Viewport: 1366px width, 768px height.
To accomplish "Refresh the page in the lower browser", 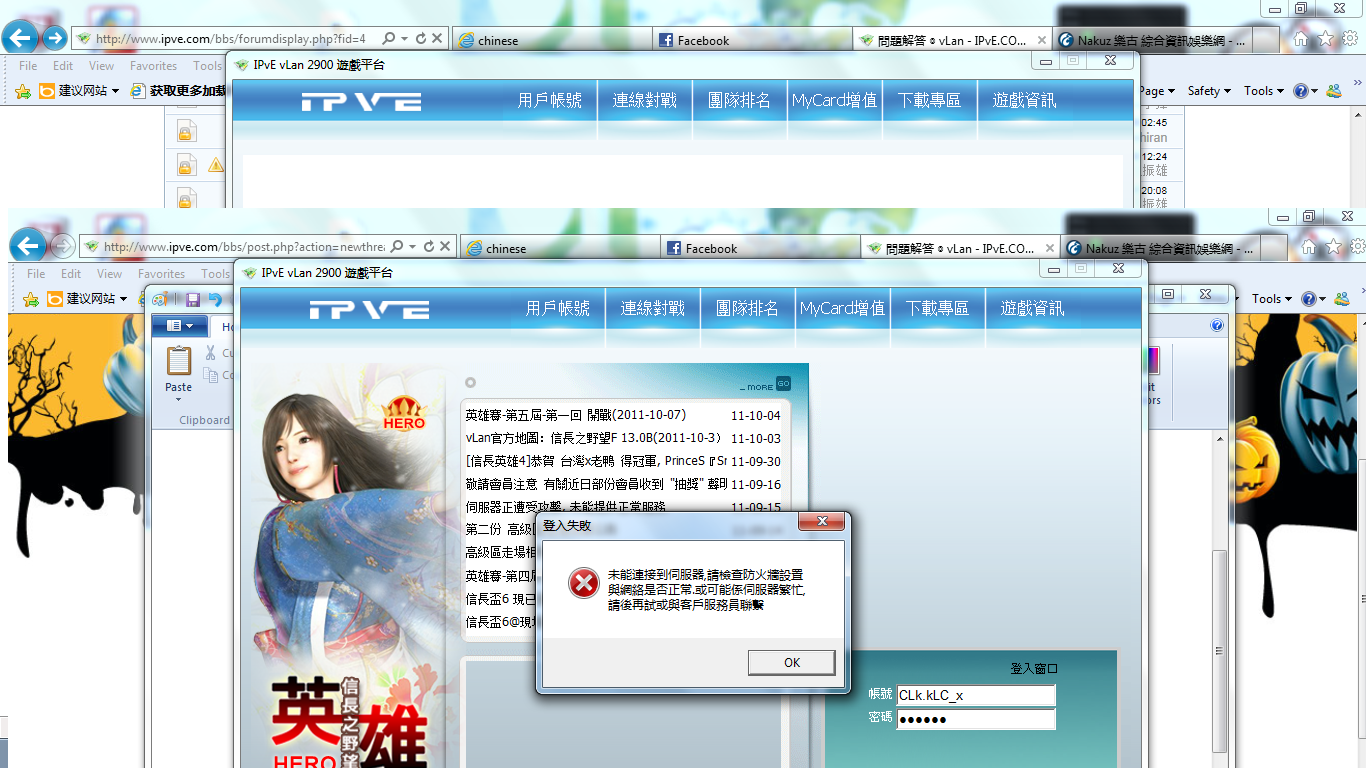I will point(429,247).
